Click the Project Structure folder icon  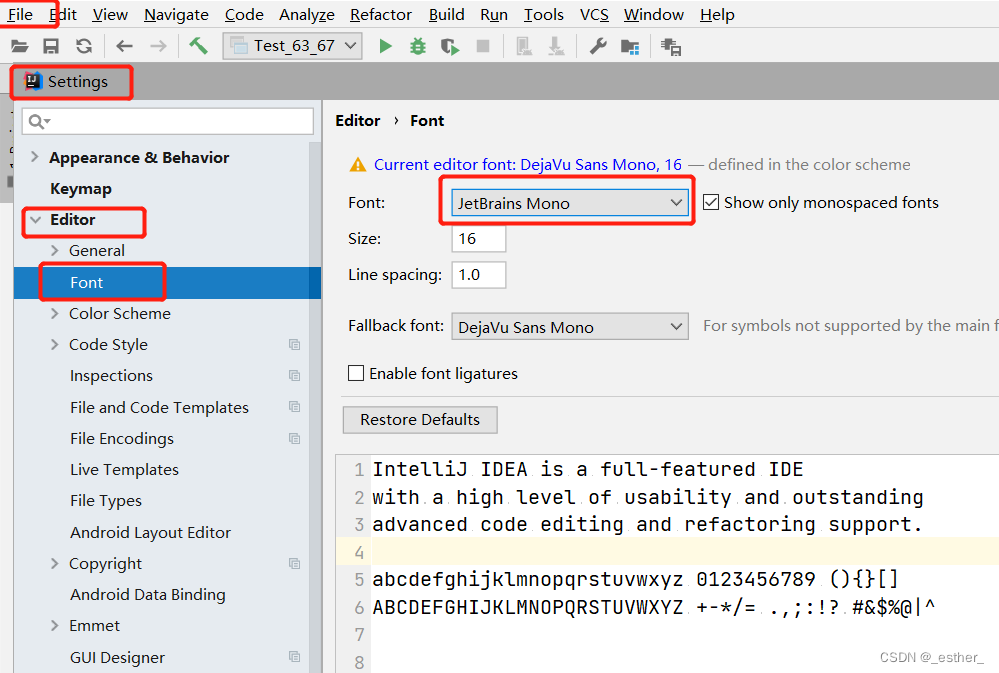point(629,47)
